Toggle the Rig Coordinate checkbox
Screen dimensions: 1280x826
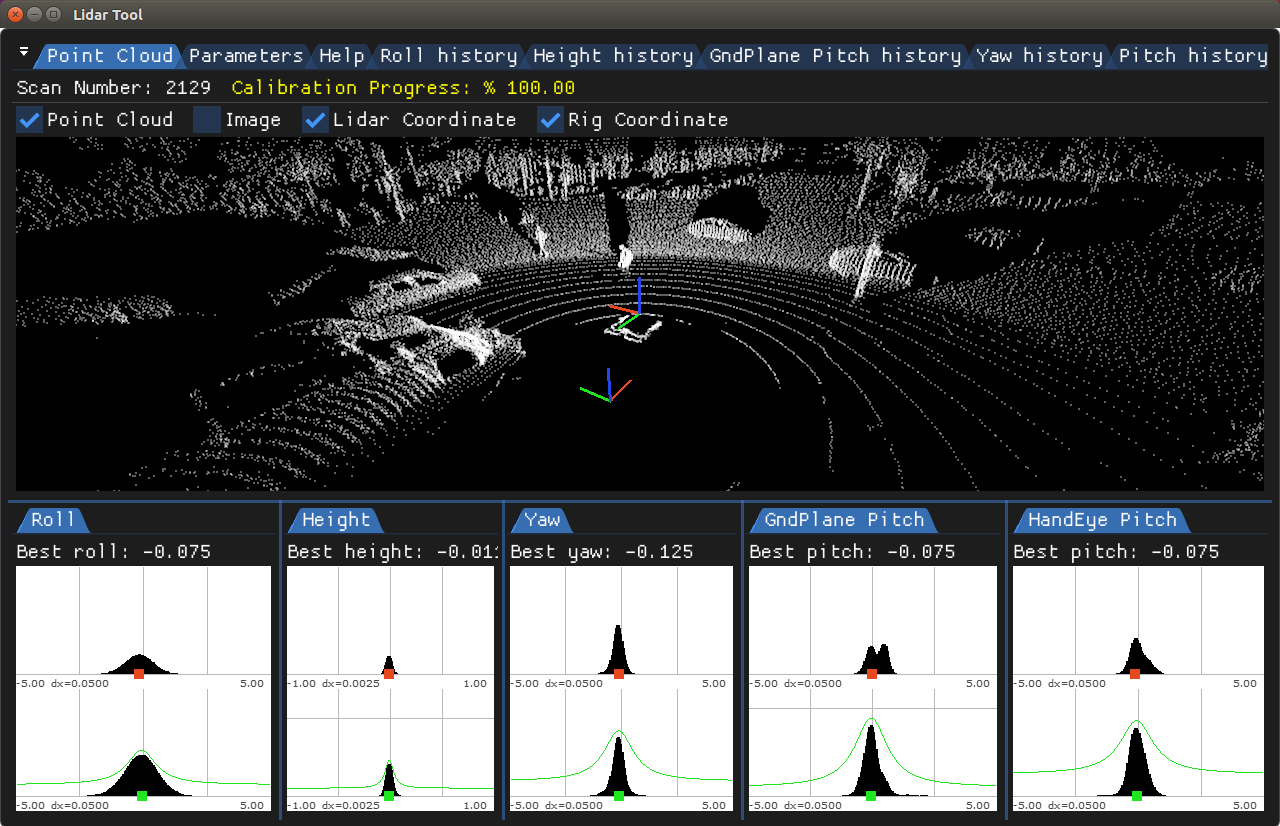pyautogui.click(x=551, y=120)
